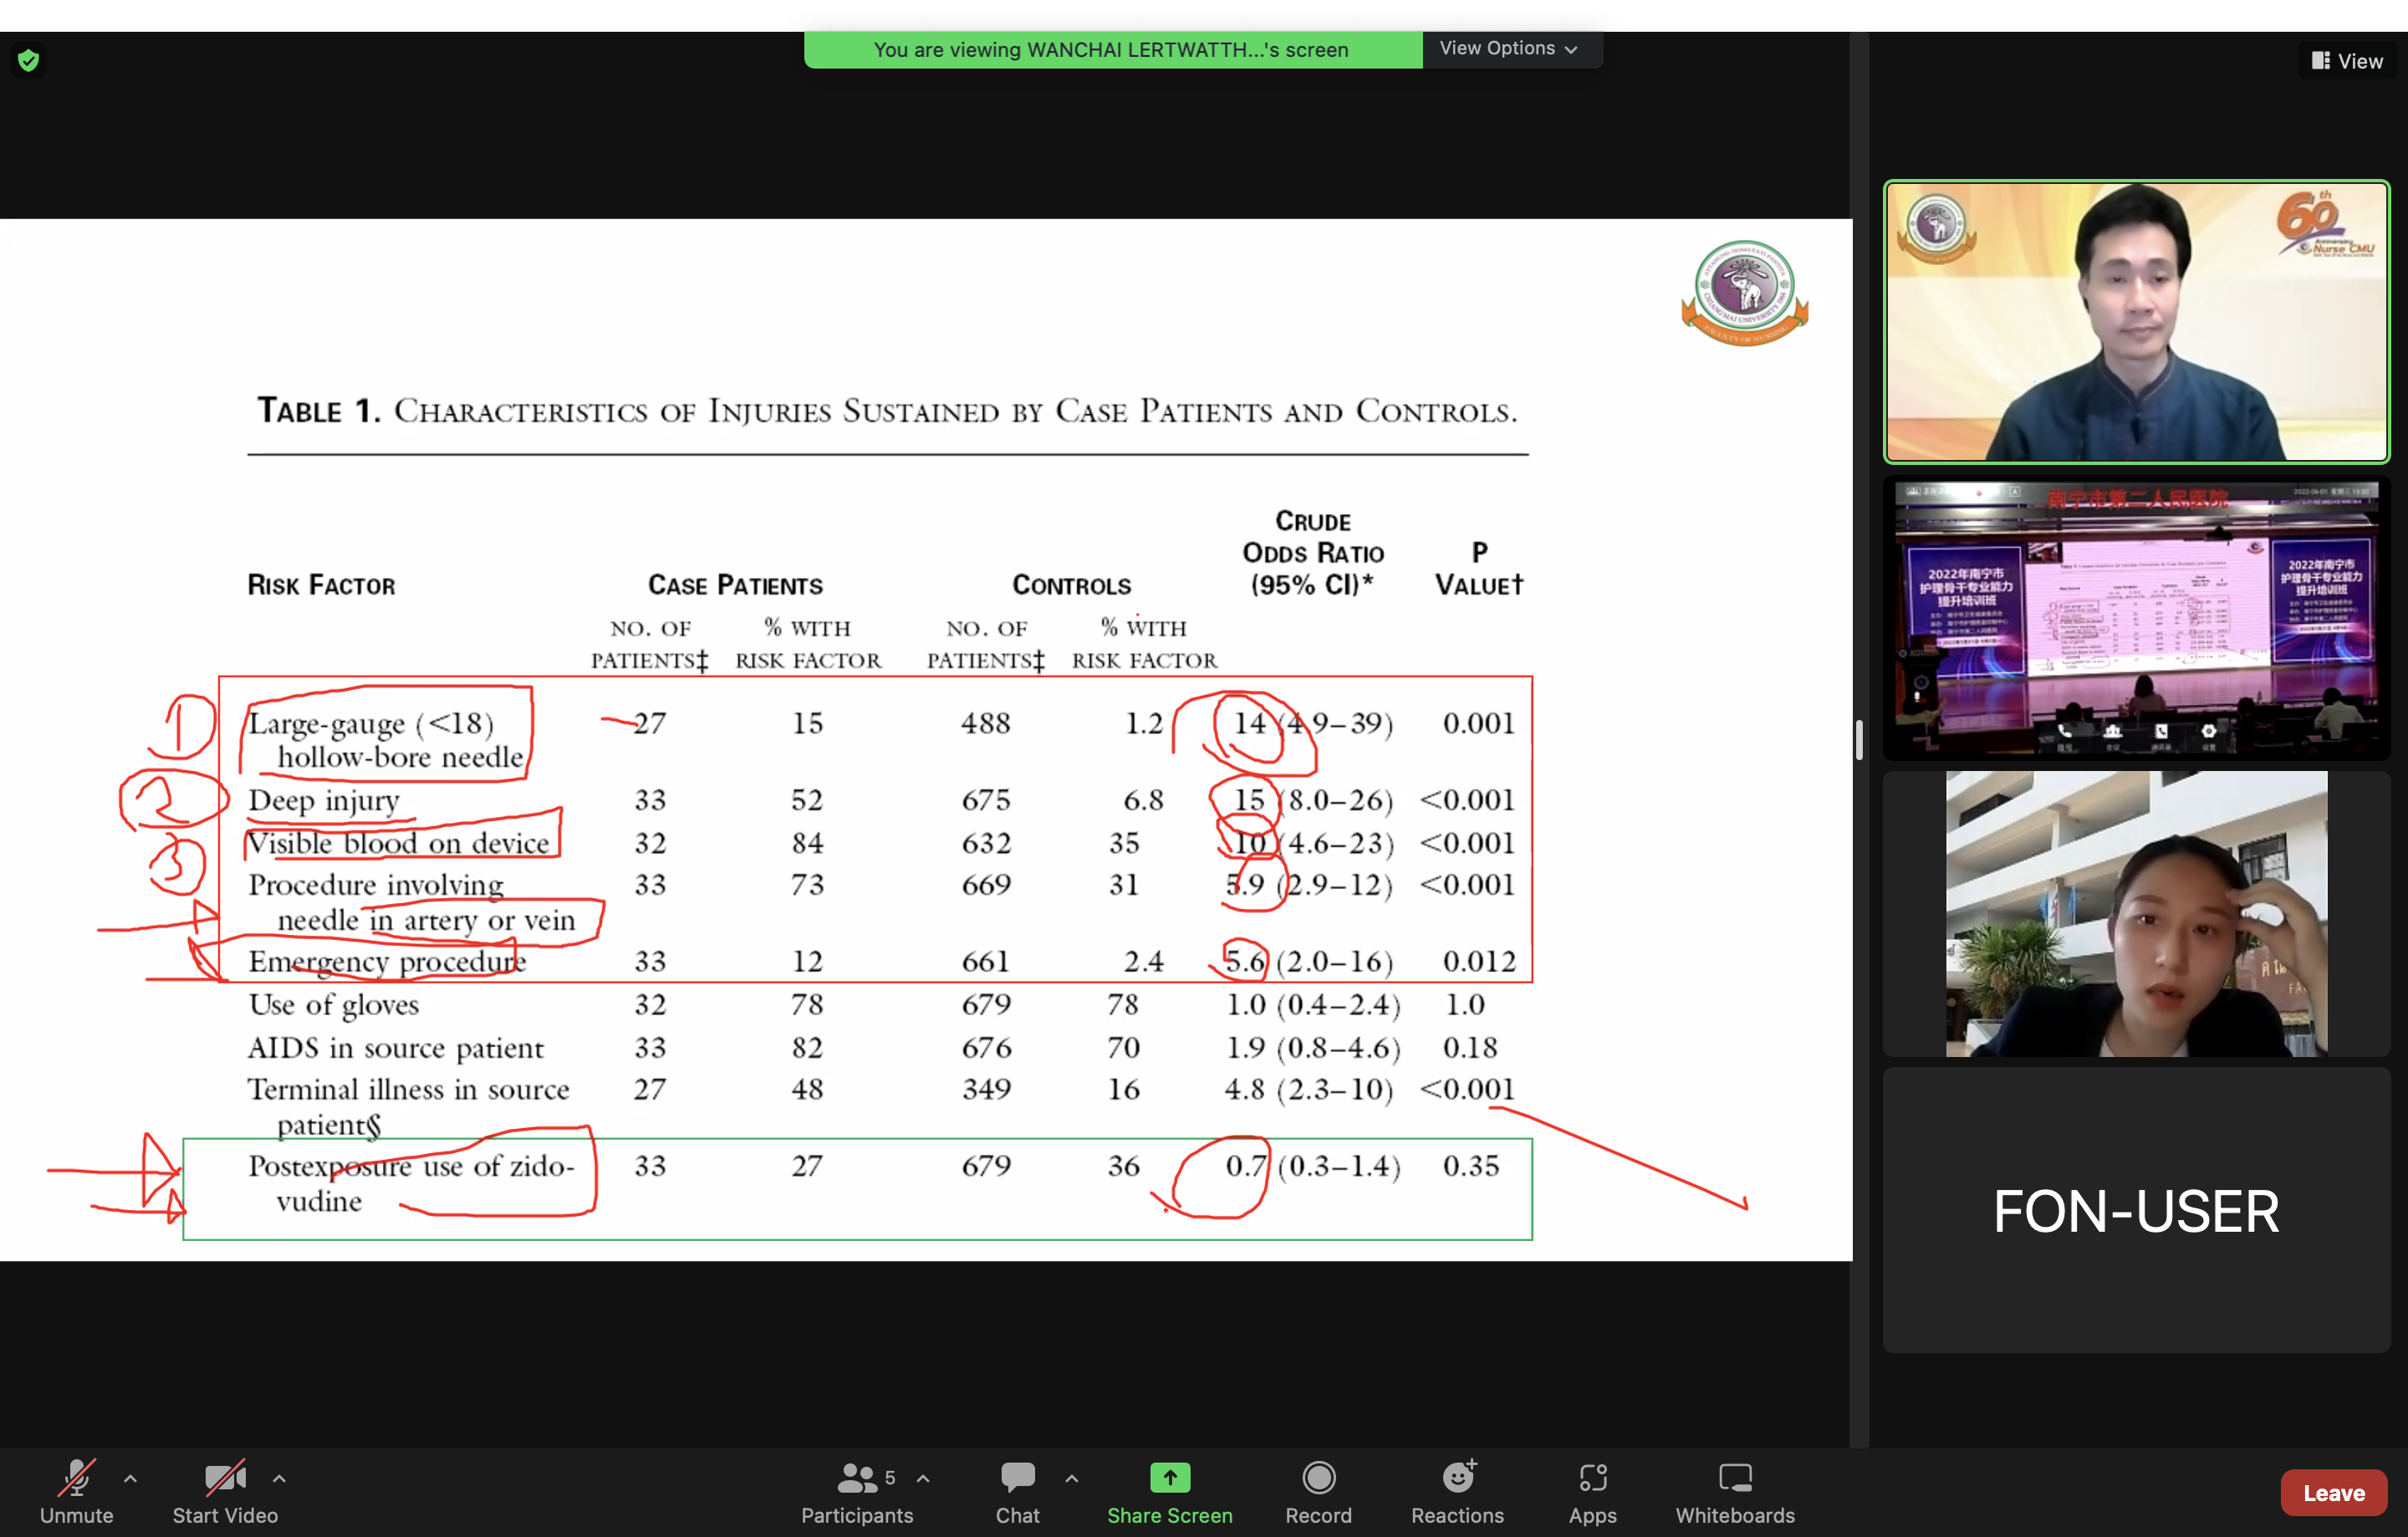Image resolution: width=2408 pixels, height=1537 pixels.
Task: Select the woman's video thumbnail
Action: (x=2136, y=913)
